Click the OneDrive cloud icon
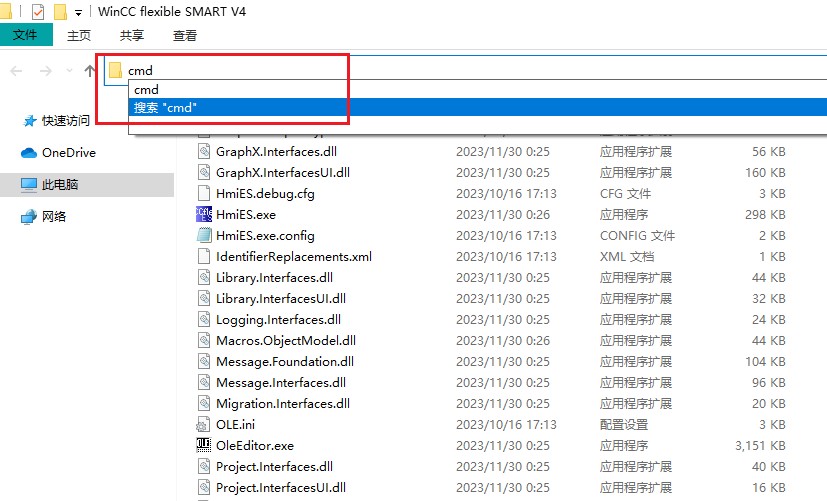This screenshot has height=501, width=827. click(x=28, y=153)
